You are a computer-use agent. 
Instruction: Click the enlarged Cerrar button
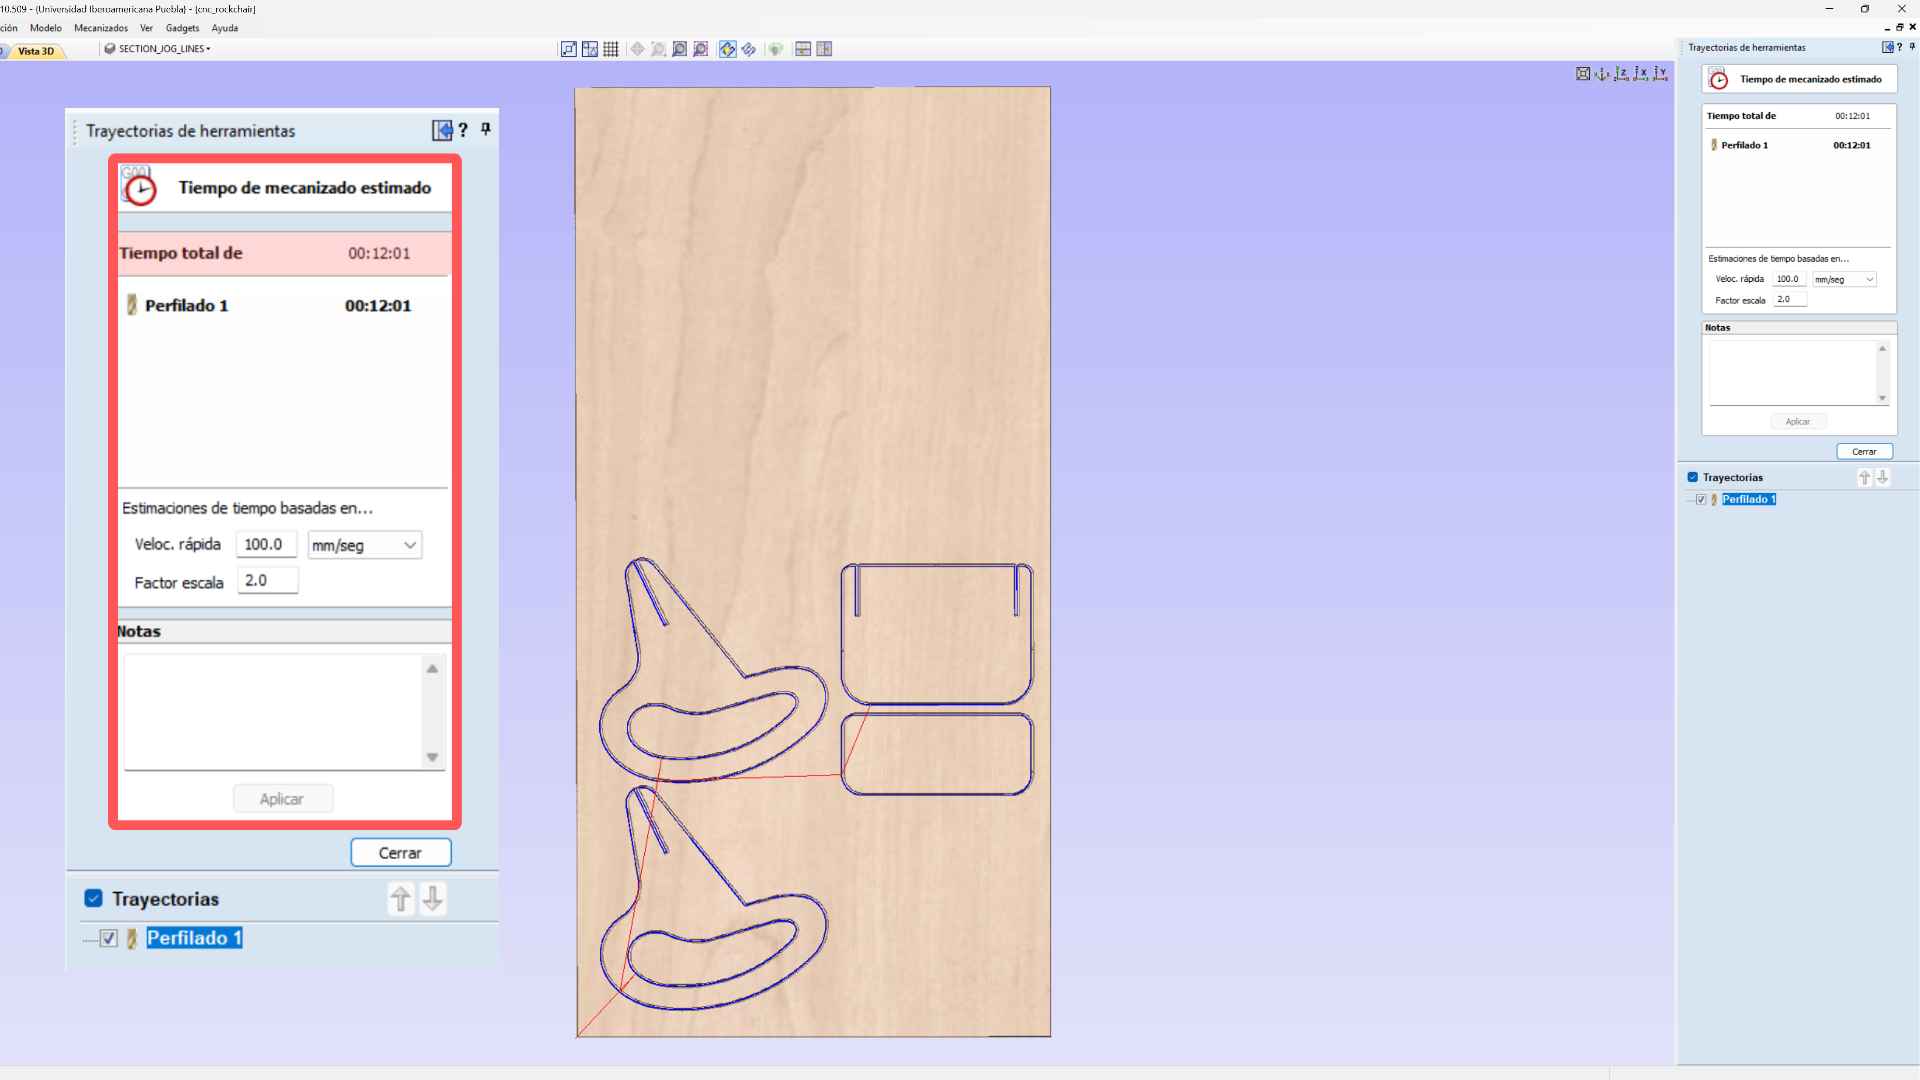tap(400, 853)
